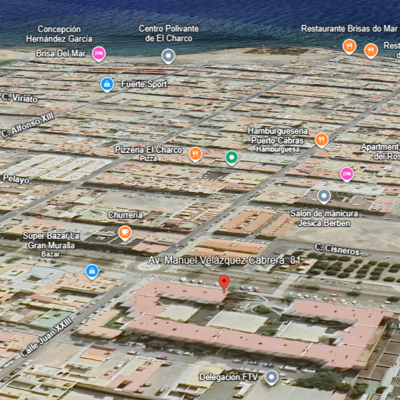Click the green pin beside Pizzeria El Charco

[231, 157]
